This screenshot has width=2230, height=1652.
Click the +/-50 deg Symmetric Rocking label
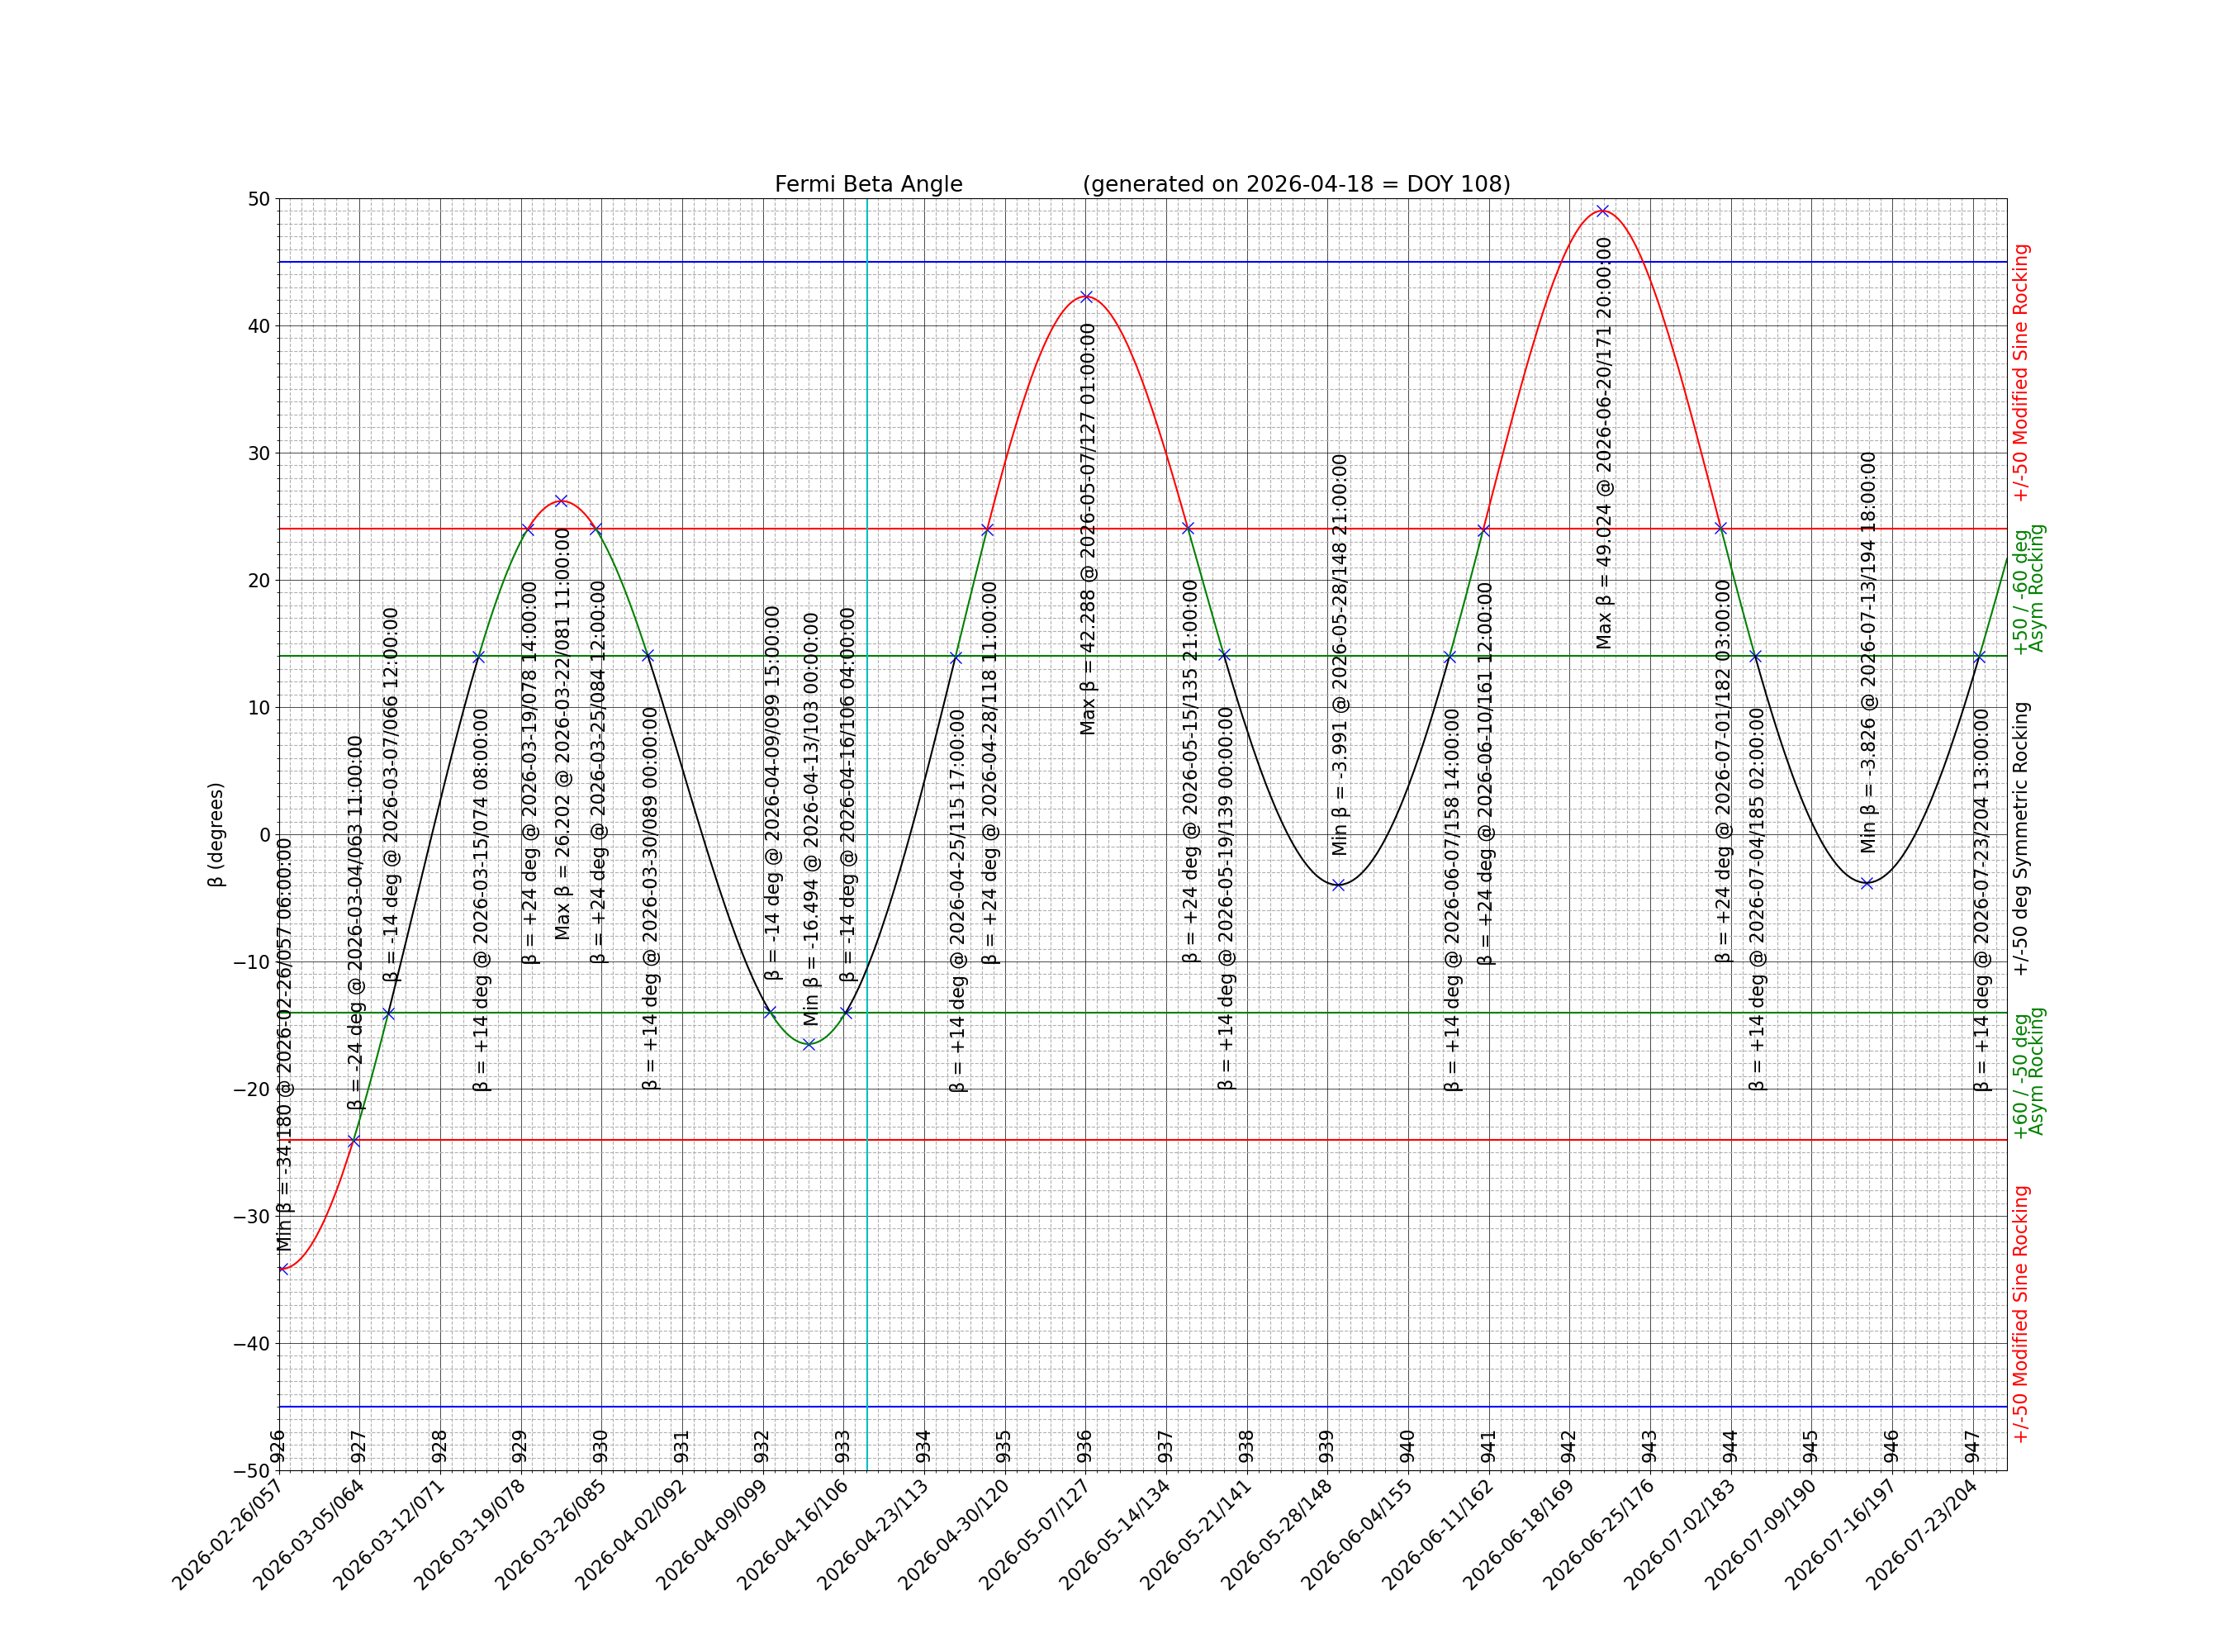tap(2021, 838)
